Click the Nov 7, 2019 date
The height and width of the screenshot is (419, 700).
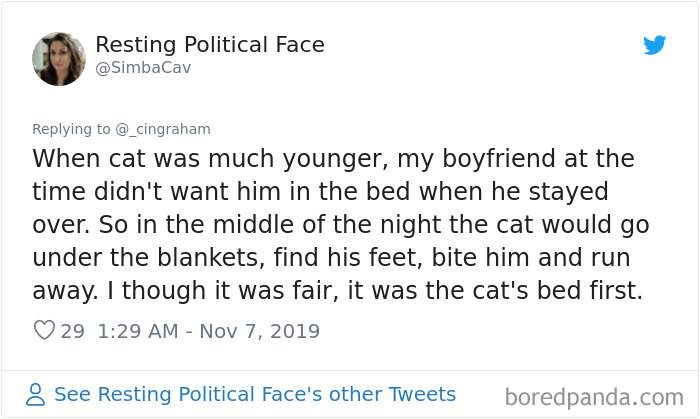(x=258, y=330)
